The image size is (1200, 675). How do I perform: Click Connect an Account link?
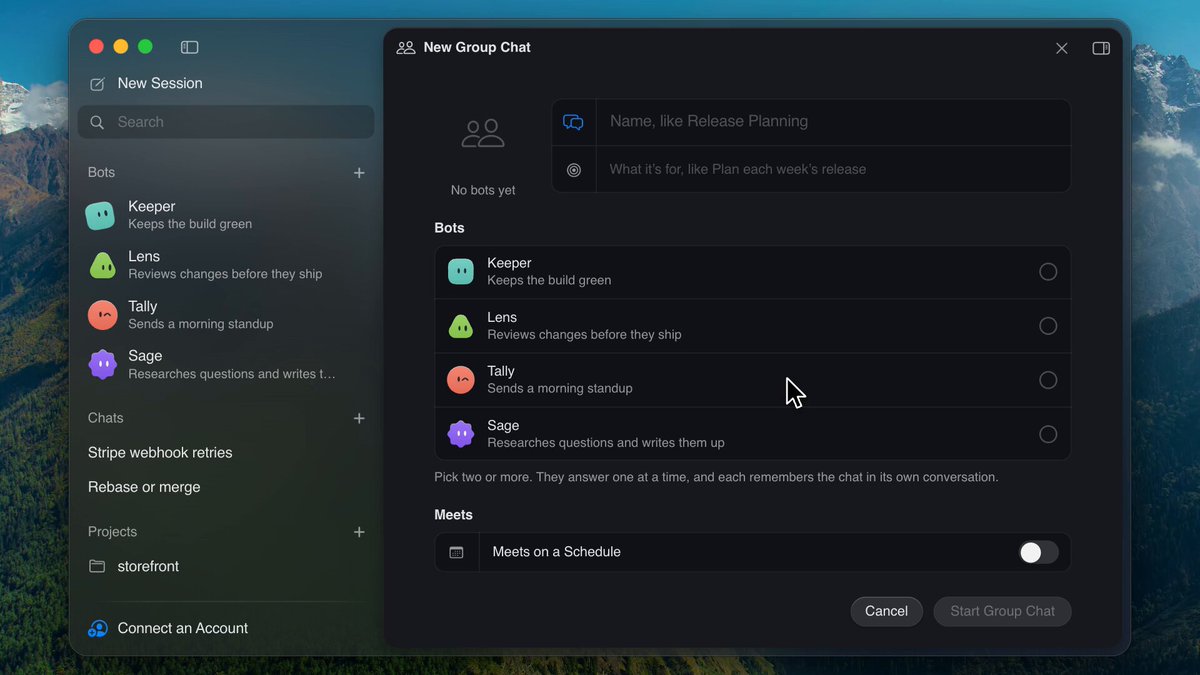(183, 628)
